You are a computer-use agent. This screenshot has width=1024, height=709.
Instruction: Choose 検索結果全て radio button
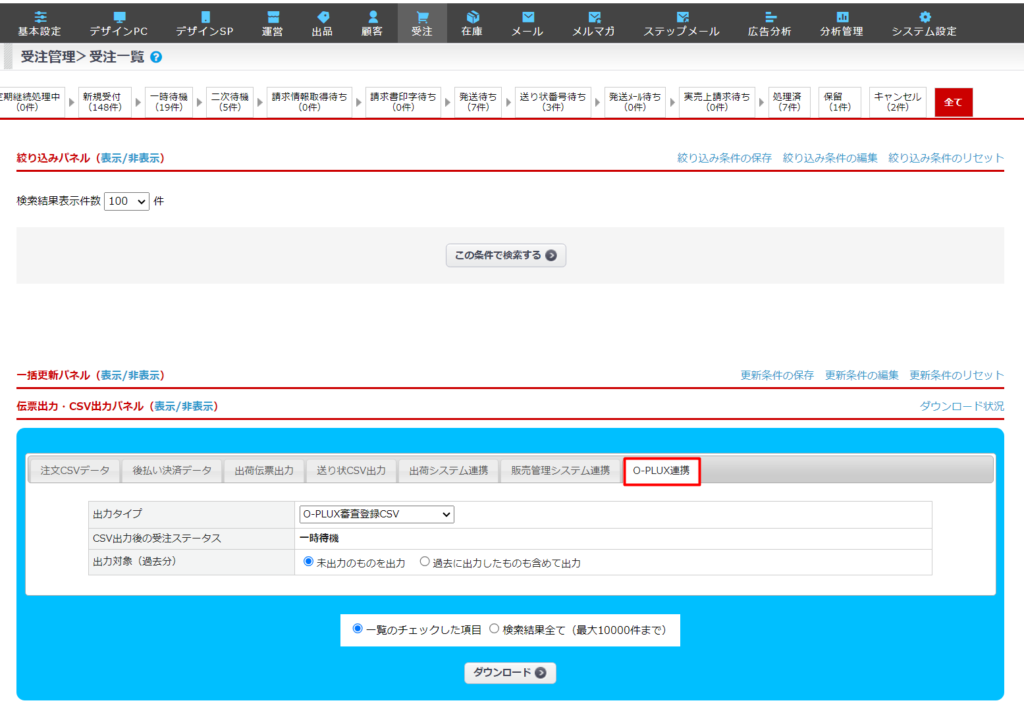coord(494,630)
